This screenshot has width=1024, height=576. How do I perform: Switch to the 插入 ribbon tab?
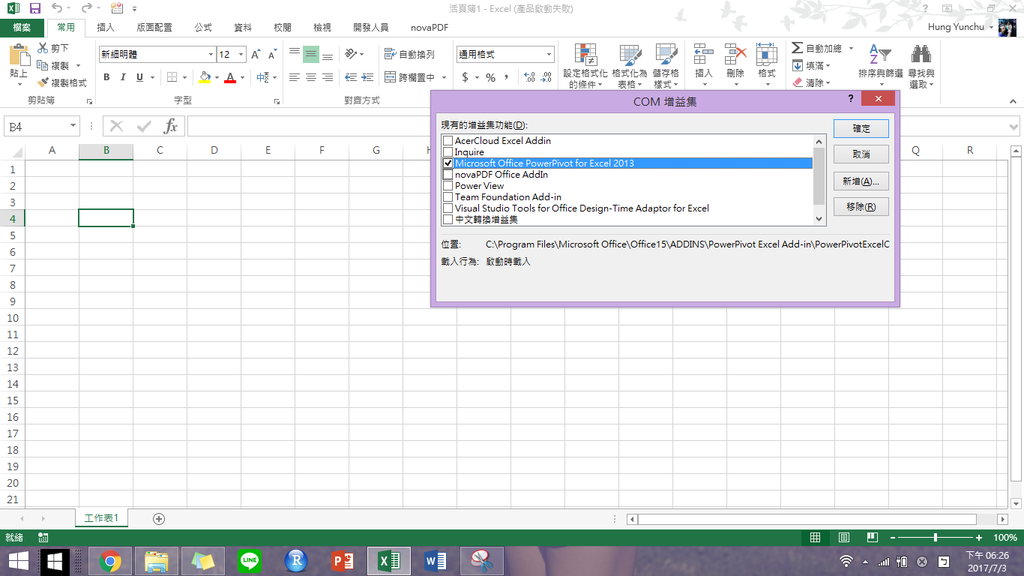pyautogui.click(x=105, y=27)
